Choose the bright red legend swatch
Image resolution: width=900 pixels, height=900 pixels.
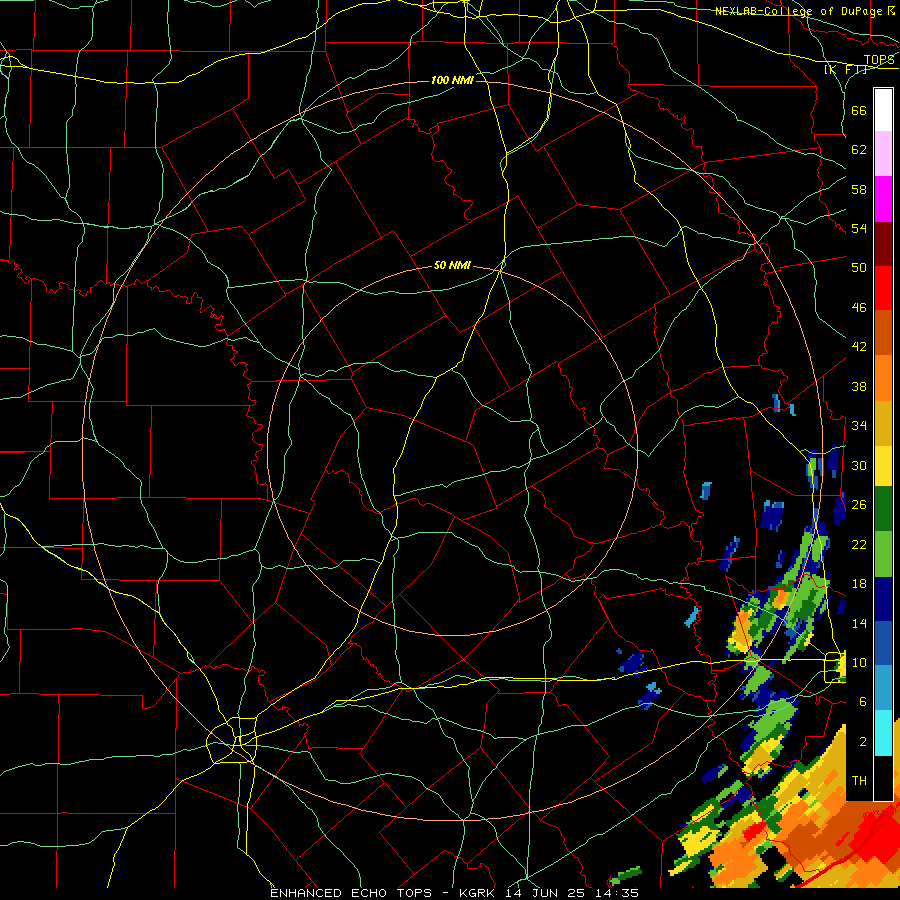883,288
